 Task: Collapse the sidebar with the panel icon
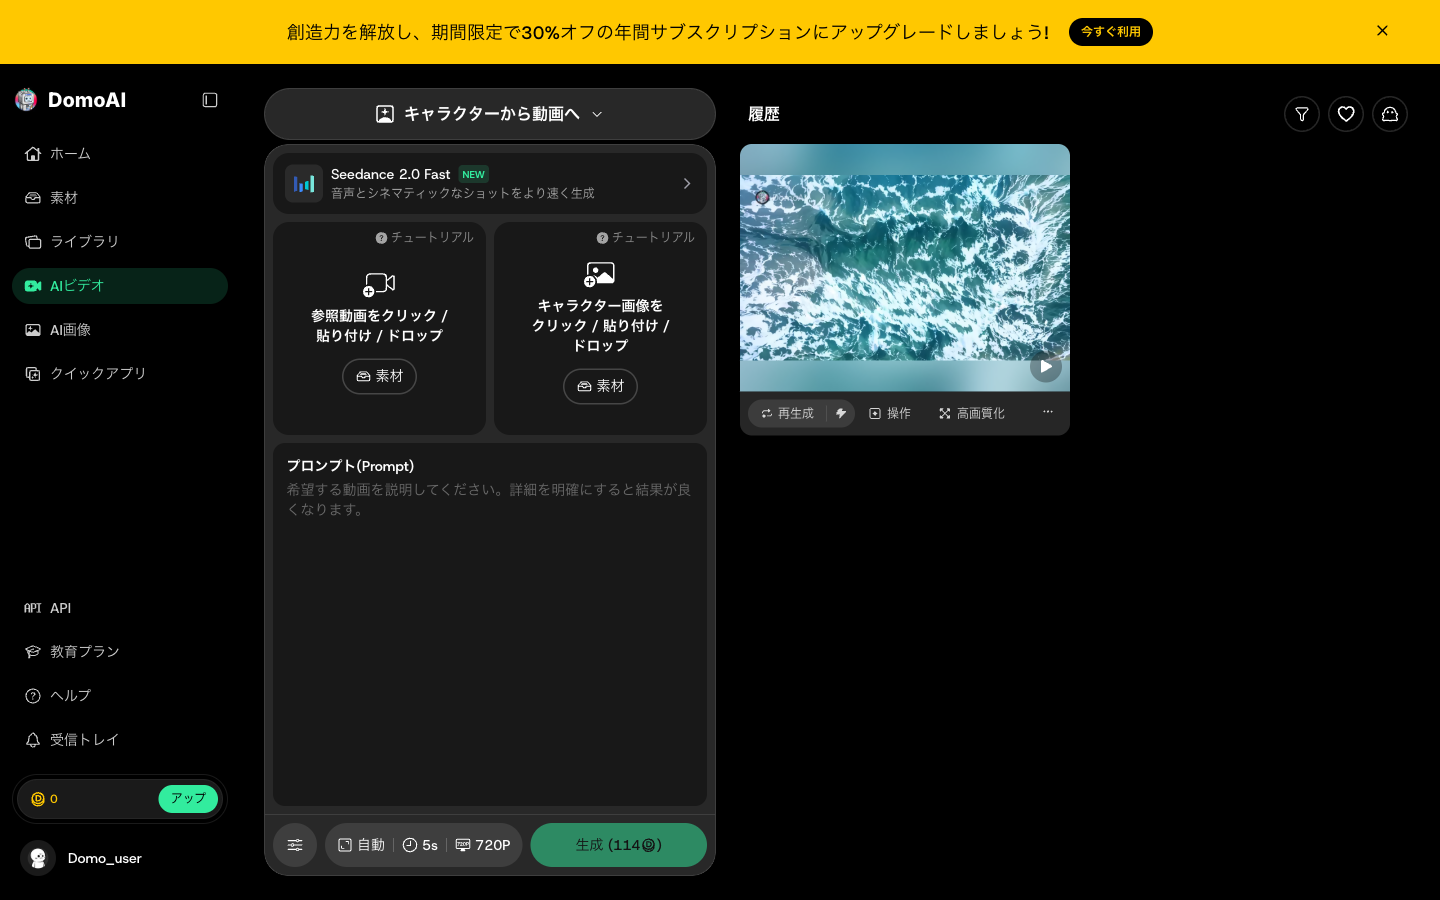(x=210, y=100)
